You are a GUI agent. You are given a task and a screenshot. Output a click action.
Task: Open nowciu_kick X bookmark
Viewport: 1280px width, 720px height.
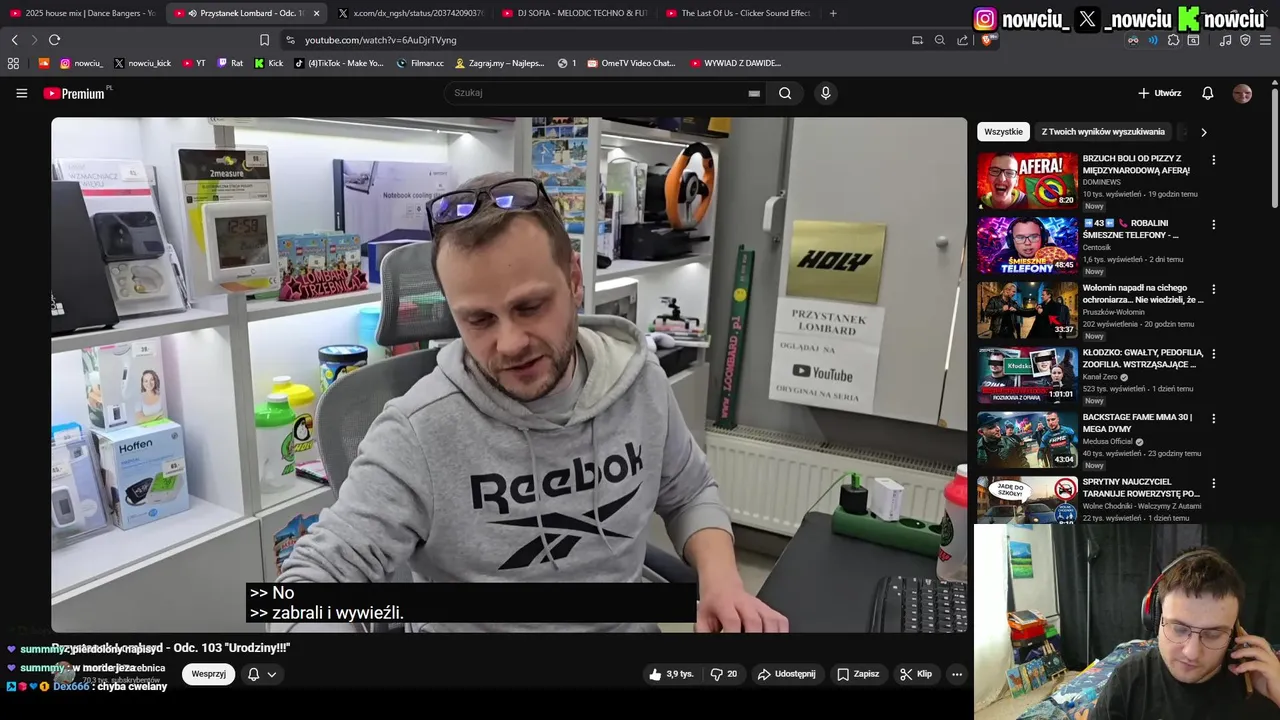(142, 63)
